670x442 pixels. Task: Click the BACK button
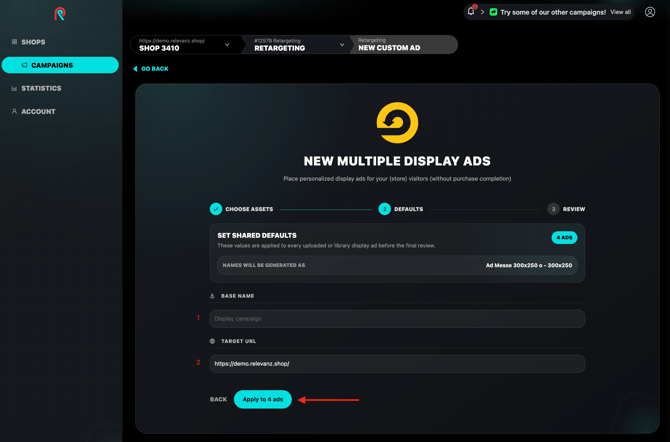(x=218, y=399)
